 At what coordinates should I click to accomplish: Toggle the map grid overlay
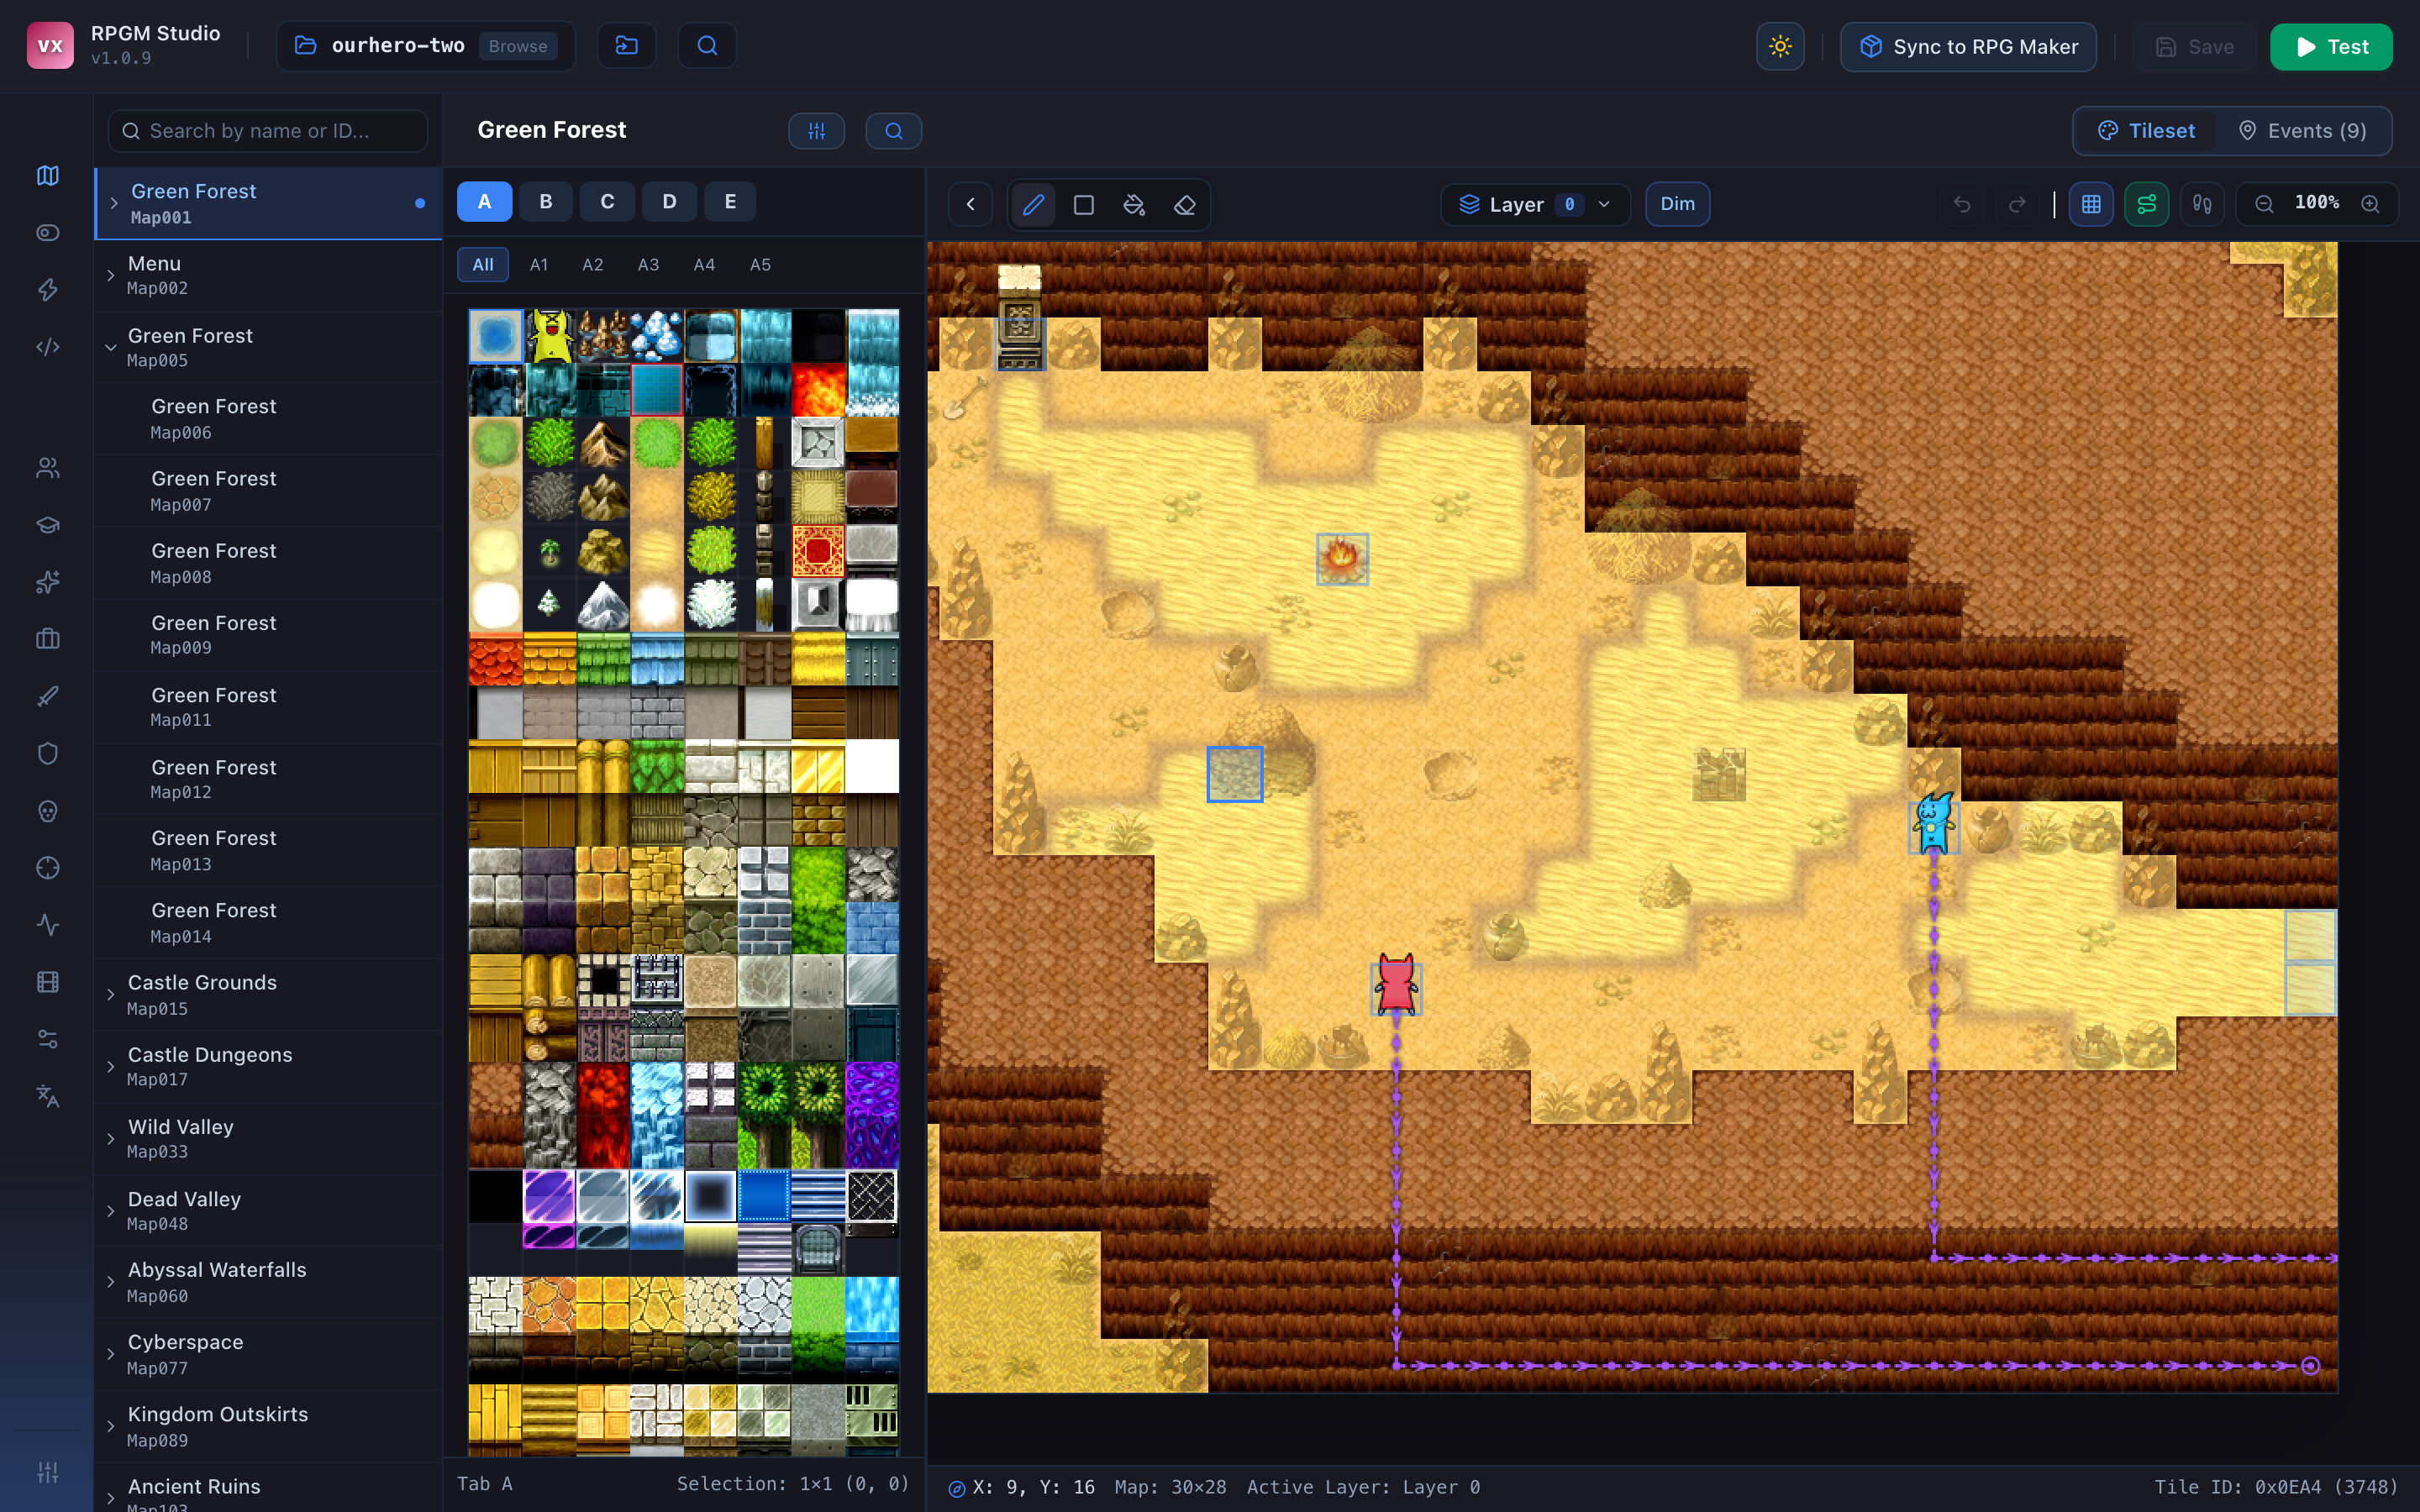point(2091,204)
